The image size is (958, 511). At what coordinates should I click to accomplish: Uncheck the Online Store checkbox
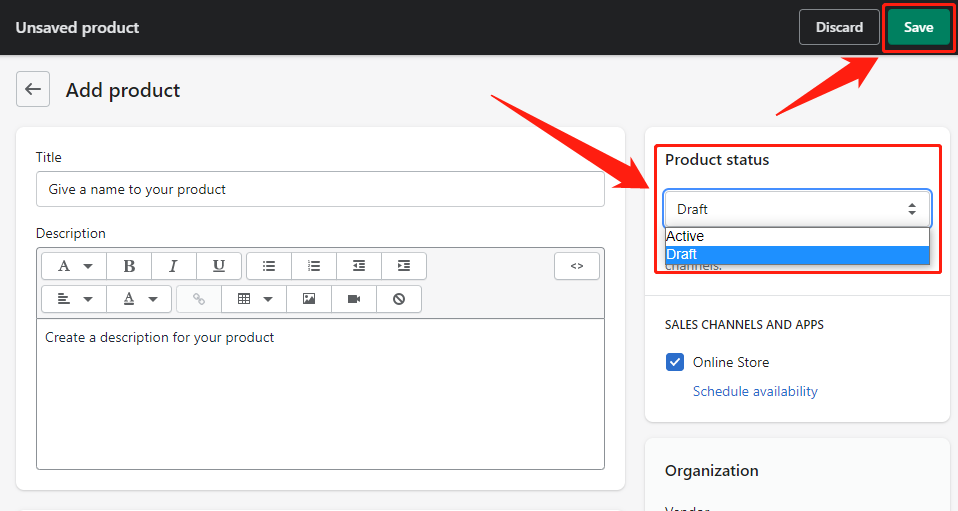tap(675, 362)
